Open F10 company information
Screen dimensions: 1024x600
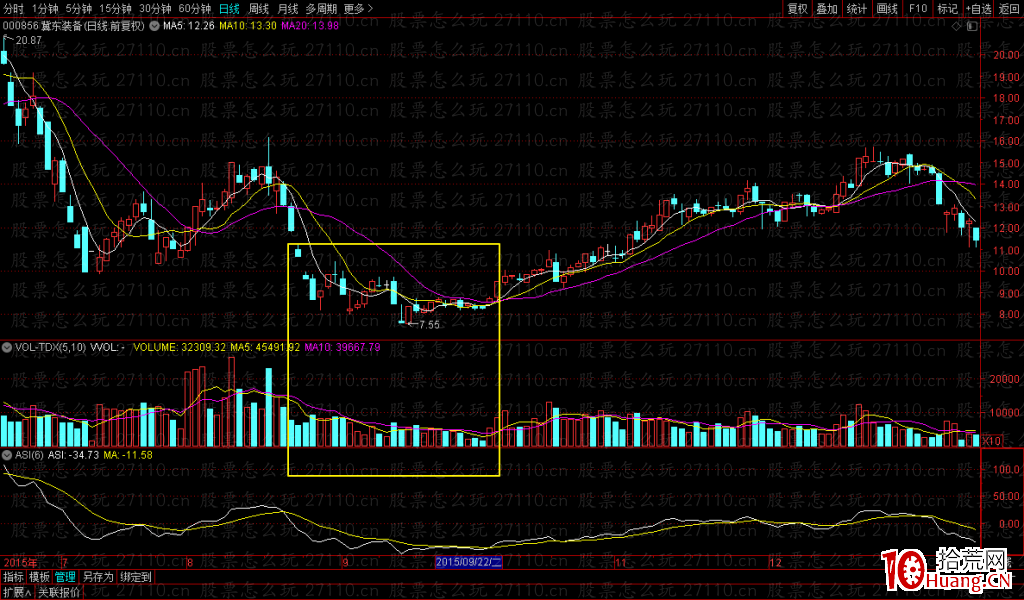pos(918,9)
